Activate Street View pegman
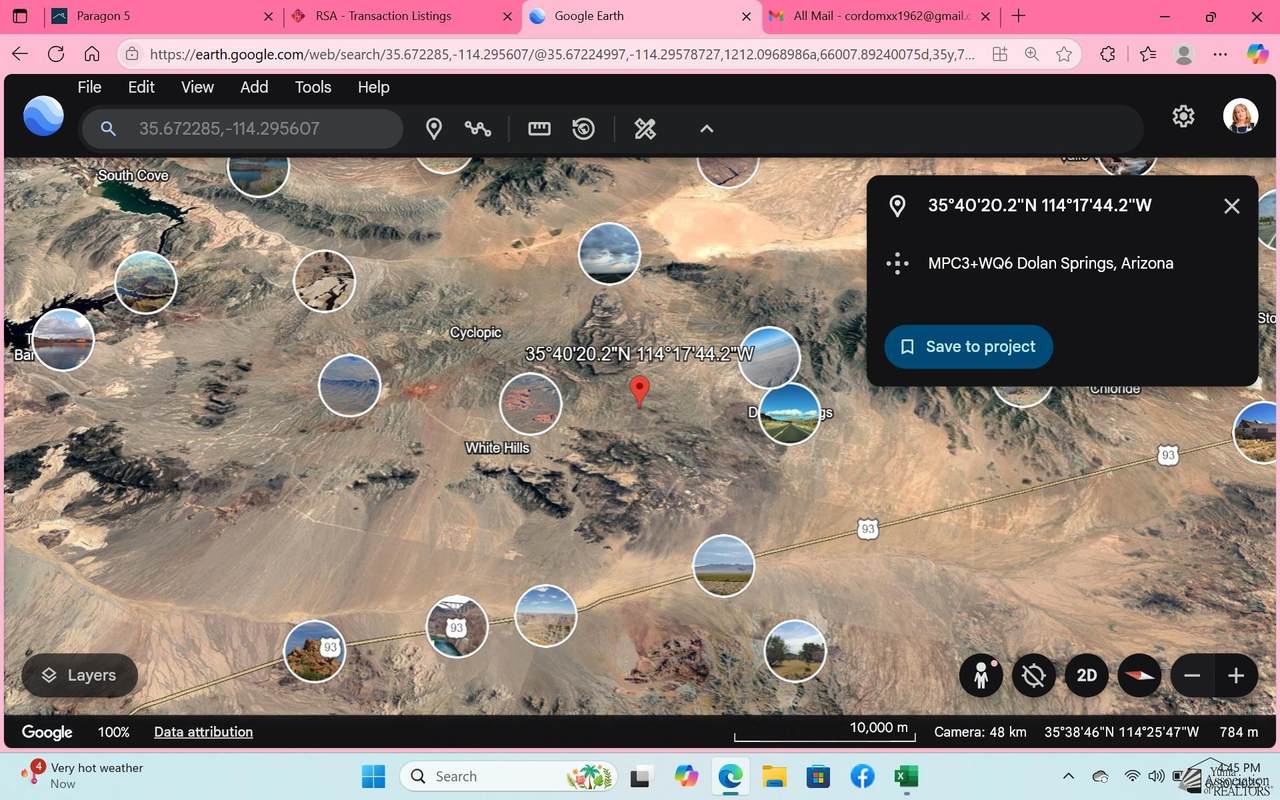This screenshot has width=1280, height=800. coord(981,675)
